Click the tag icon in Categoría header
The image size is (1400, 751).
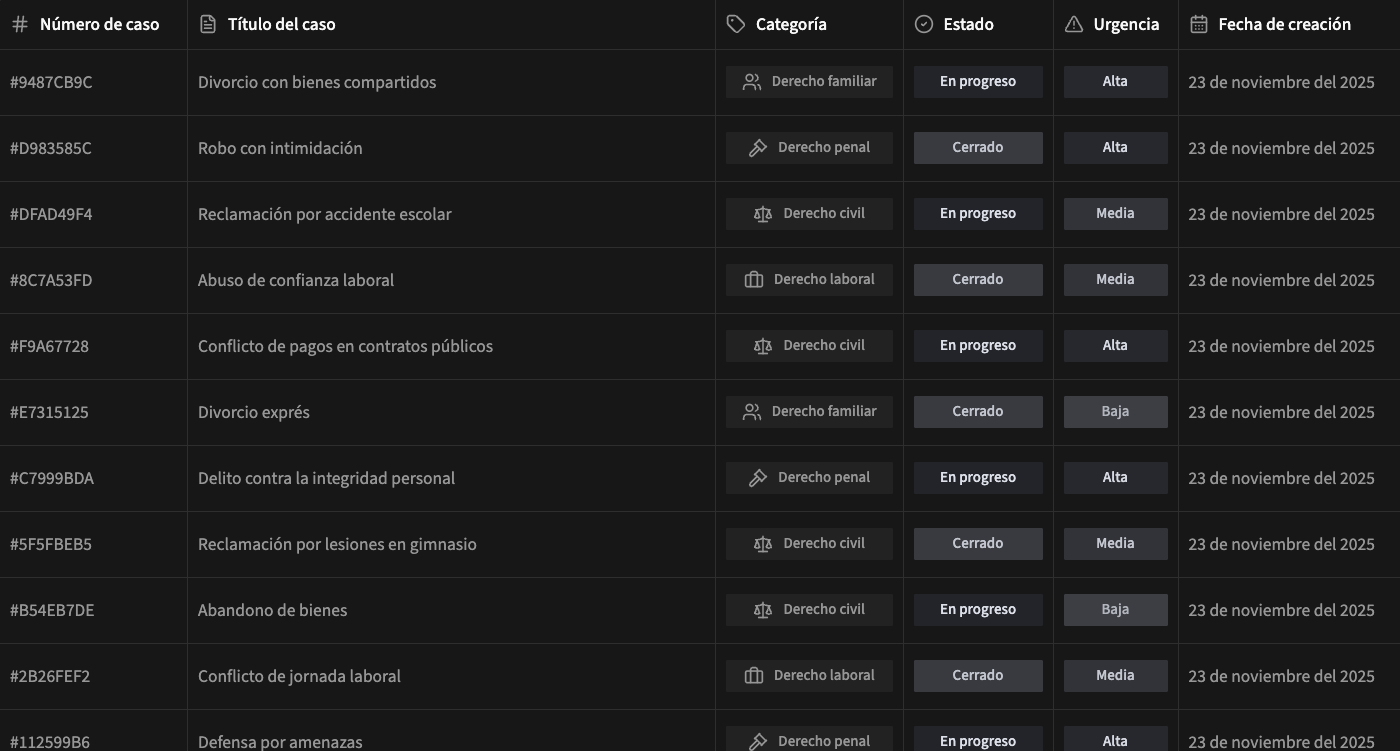(x=736, y=25)
